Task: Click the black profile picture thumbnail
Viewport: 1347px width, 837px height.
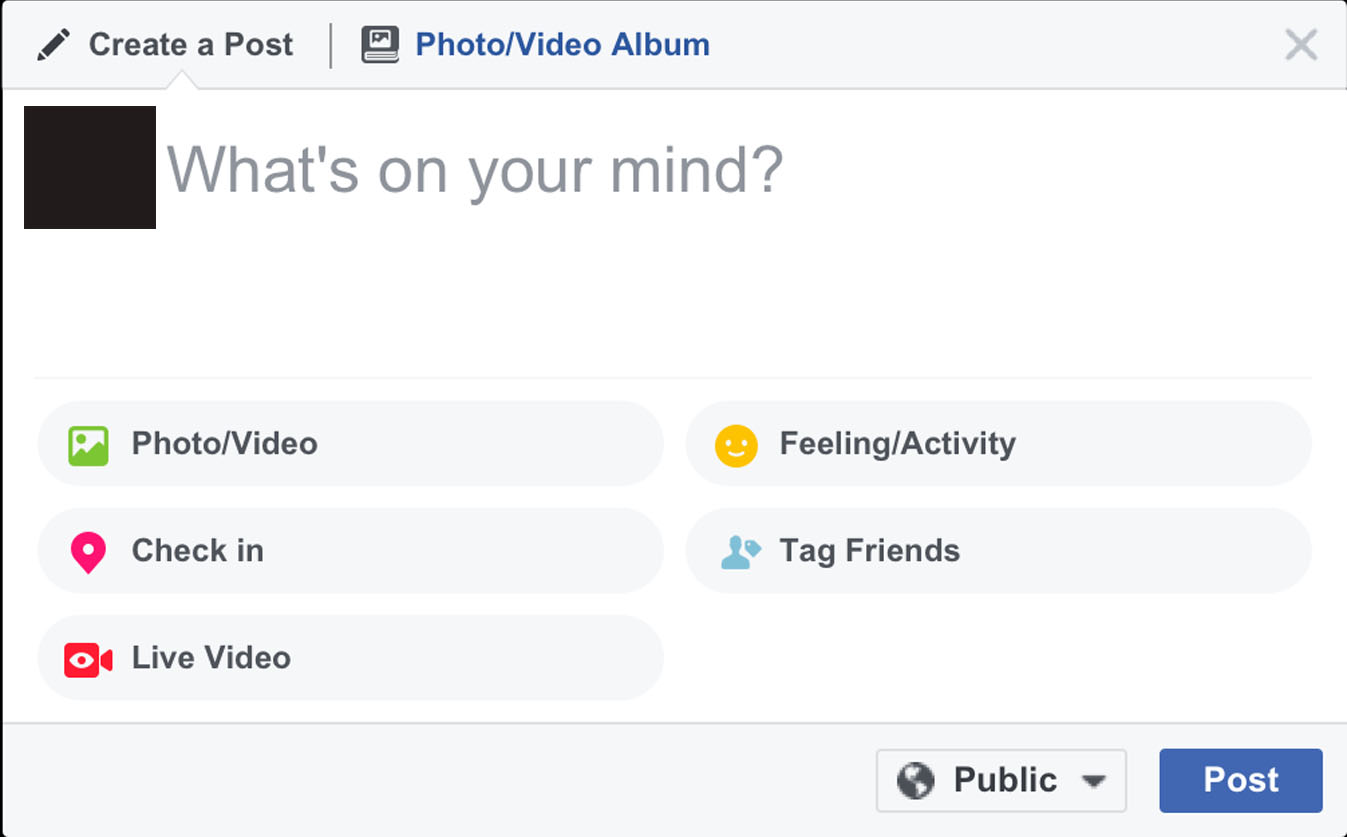Action: 90,167
